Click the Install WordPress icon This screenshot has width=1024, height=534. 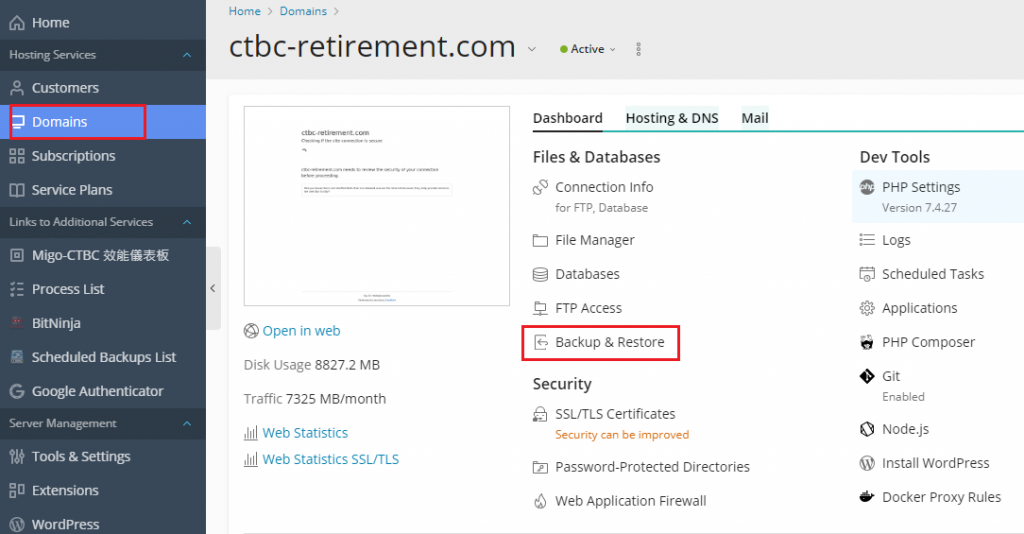pyautogui.click(x=866, y=463)
